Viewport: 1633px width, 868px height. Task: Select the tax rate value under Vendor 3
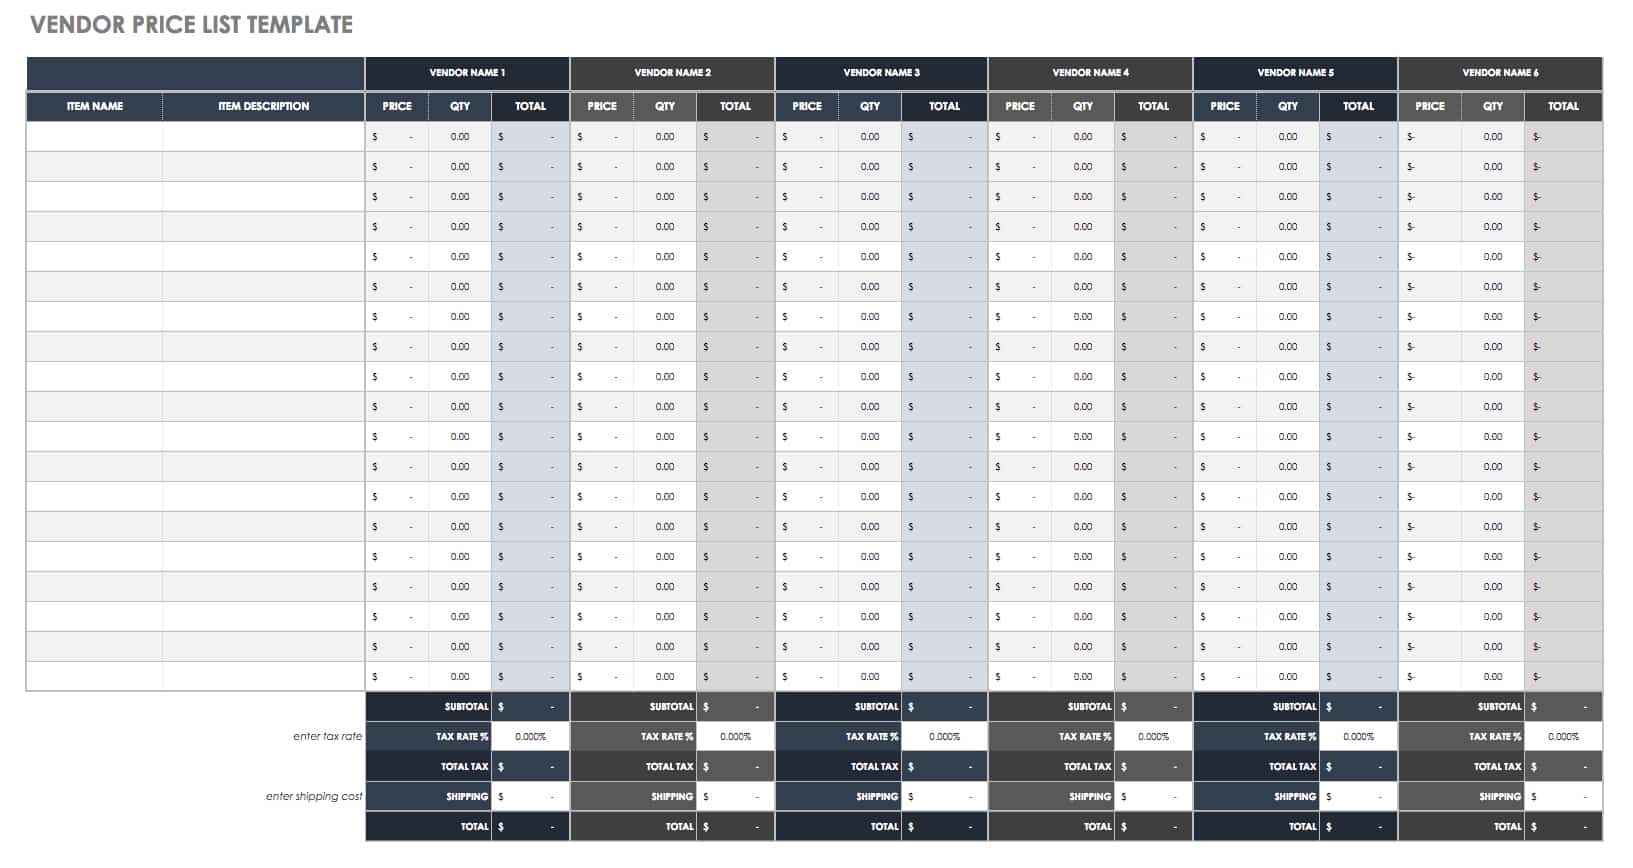pyautogui.click(x=944, y=737)
